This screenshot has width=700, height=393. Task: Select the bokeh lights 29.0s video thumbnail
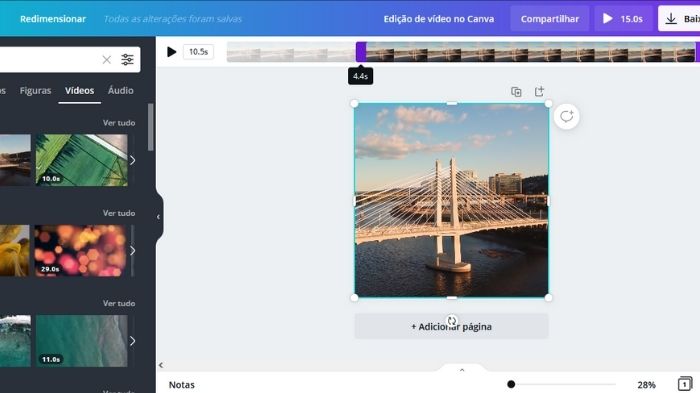pyautogui.click(x=80, y=251)
